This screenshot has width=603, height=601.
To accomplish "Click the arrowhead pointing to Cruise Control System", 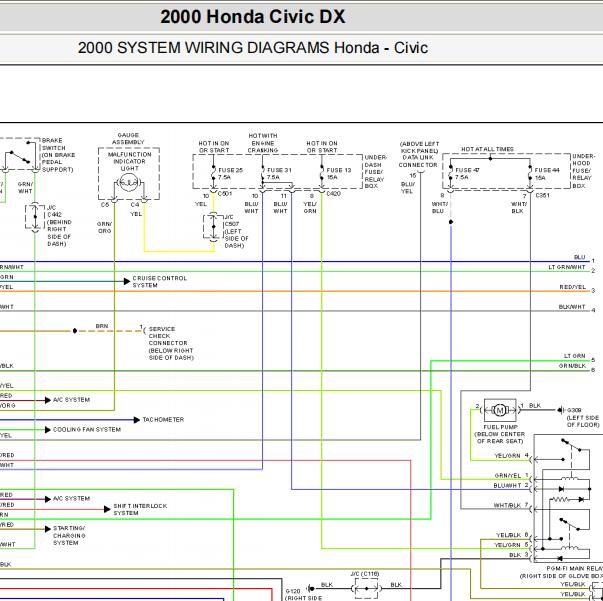I will click(x=127, y=281).
